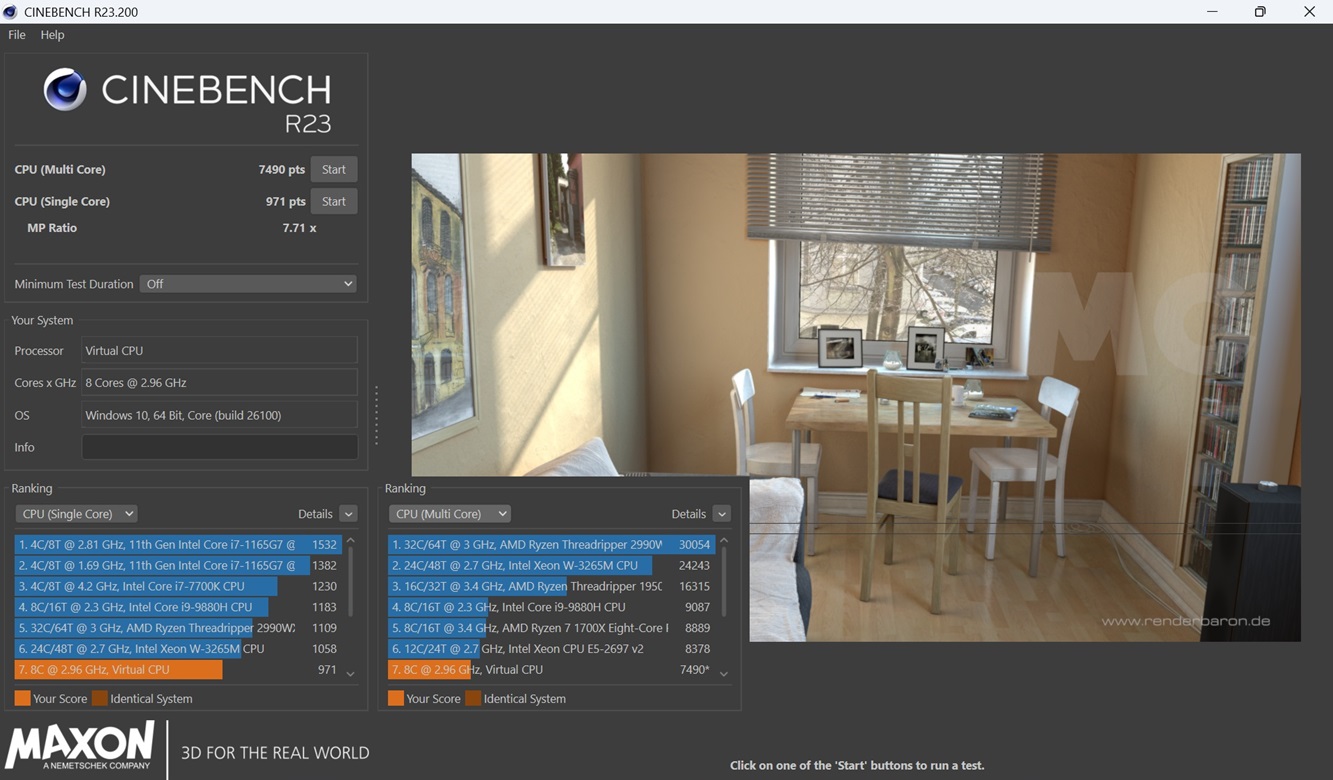
Task: Click the Cinebench logo sphere icon
Action: click(65, 90)
